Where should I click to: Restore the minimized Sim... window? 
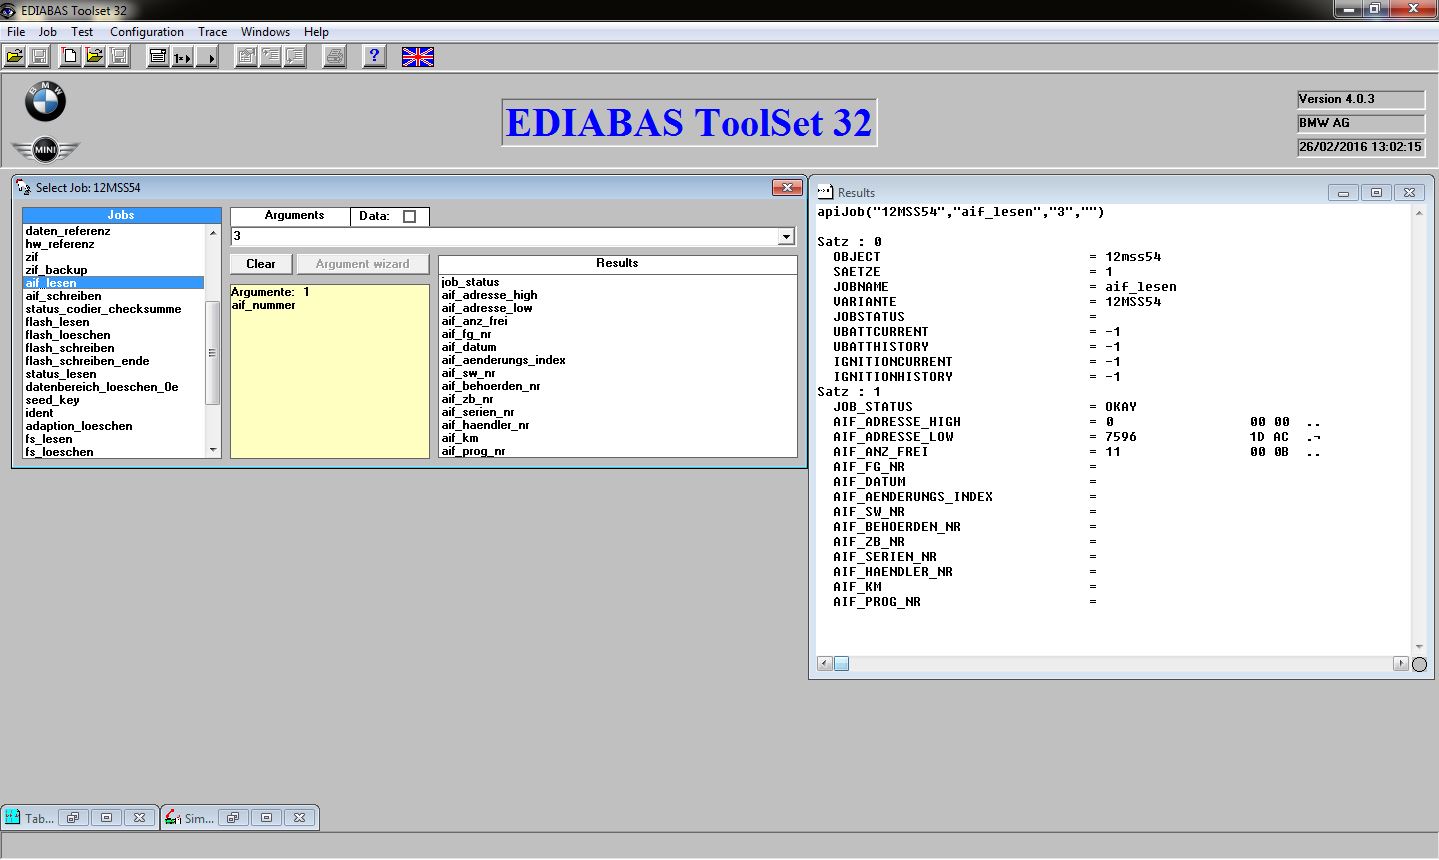click(x=232, y=818)
